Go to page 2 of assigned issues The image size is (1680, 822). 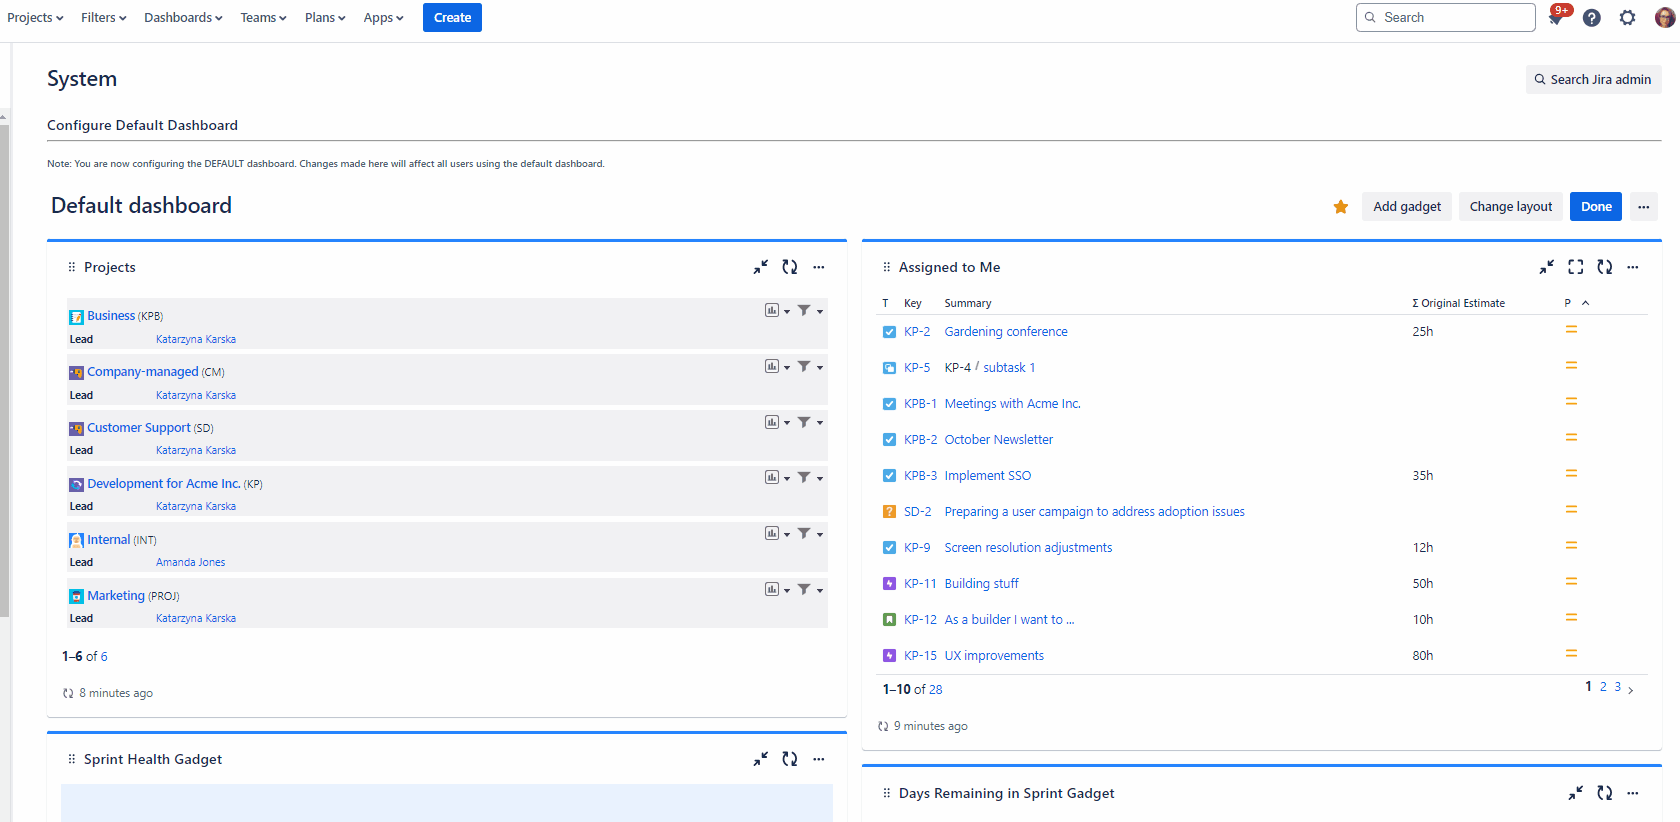click(x=1603, y=687)
